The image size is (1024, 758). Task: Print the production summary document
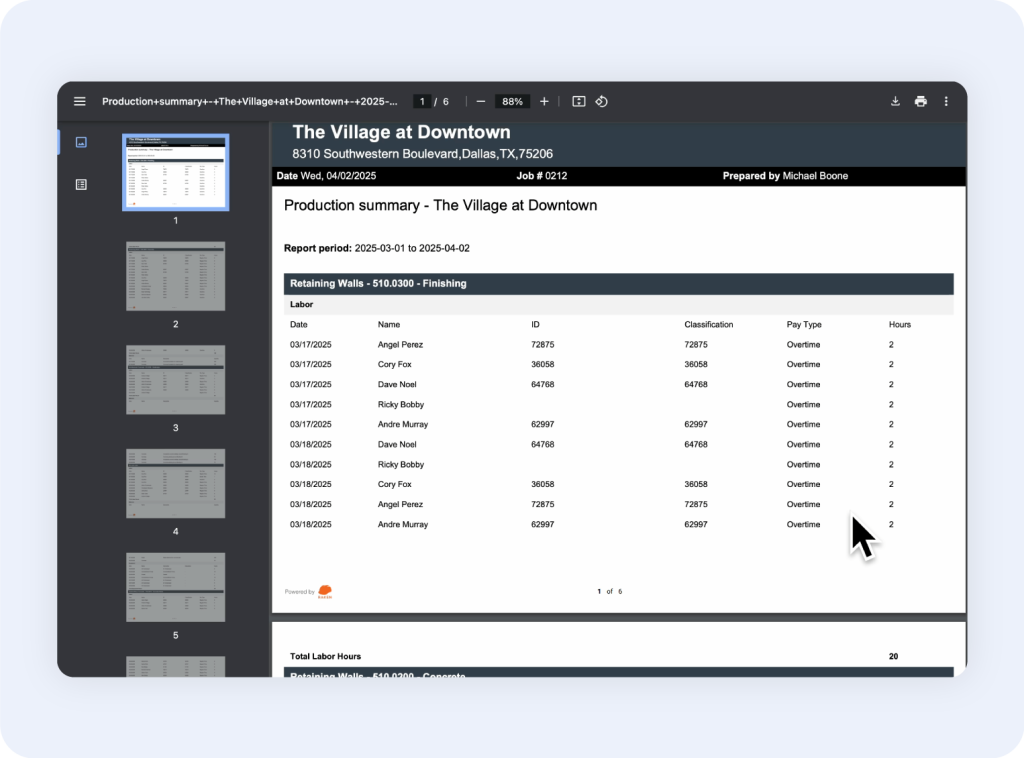click(x=920, y=101)
